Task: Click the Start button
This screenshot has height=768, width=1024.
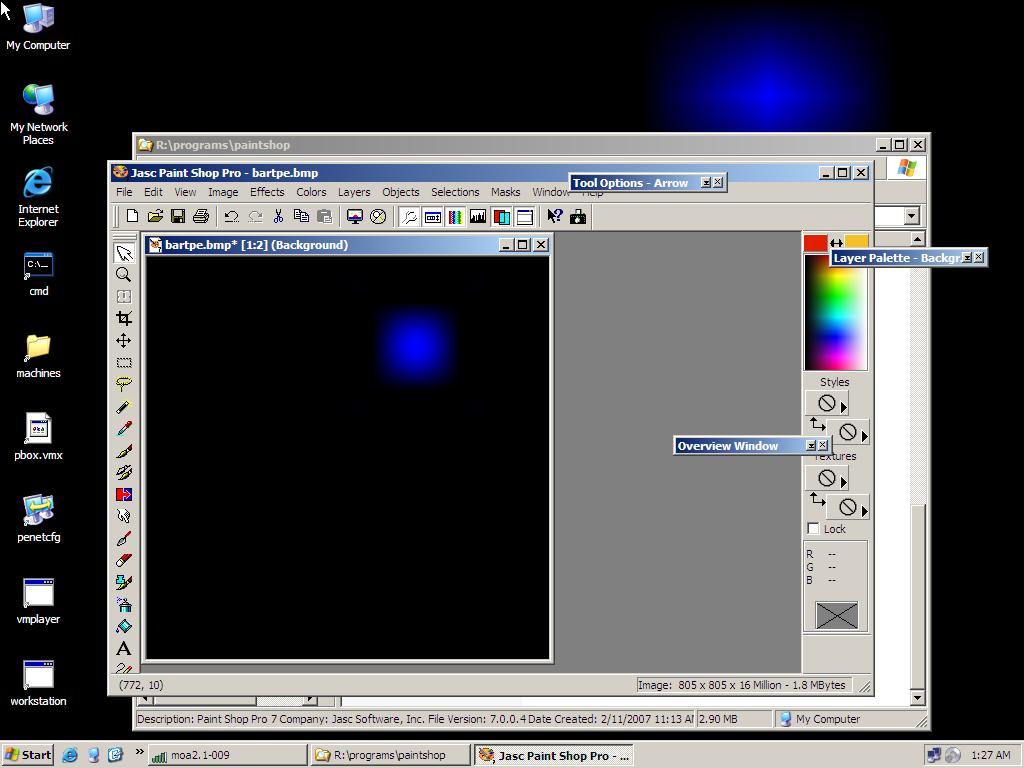Action: (x=28, y=755)
